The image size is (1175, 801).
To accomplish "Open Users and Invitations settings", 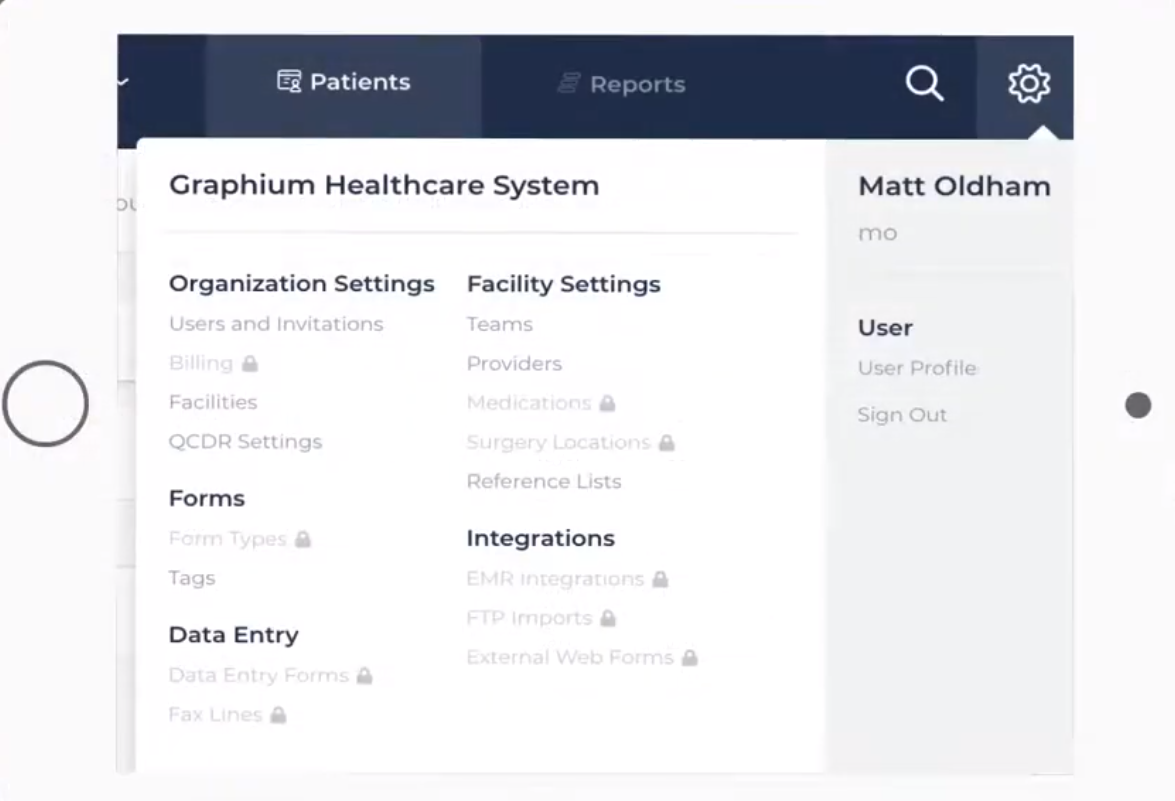I will pyautogui.click(x=276, y=324).
